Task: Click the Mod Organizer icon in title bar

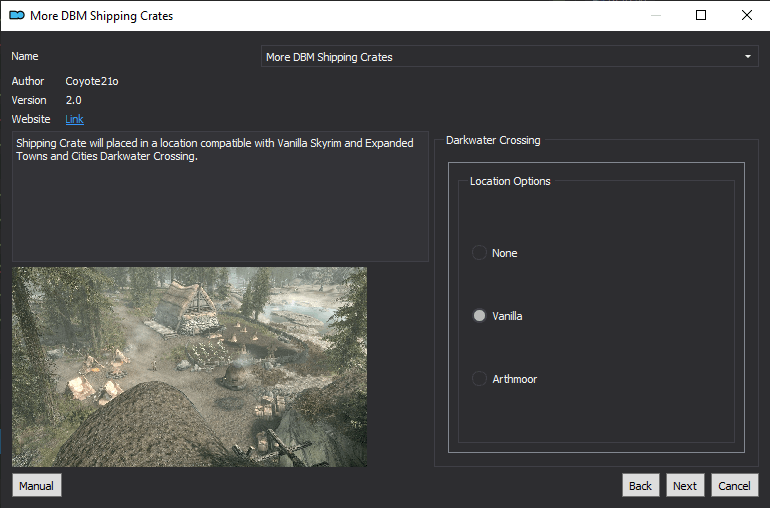Action: pyautogui.click(x=17, y=16)
